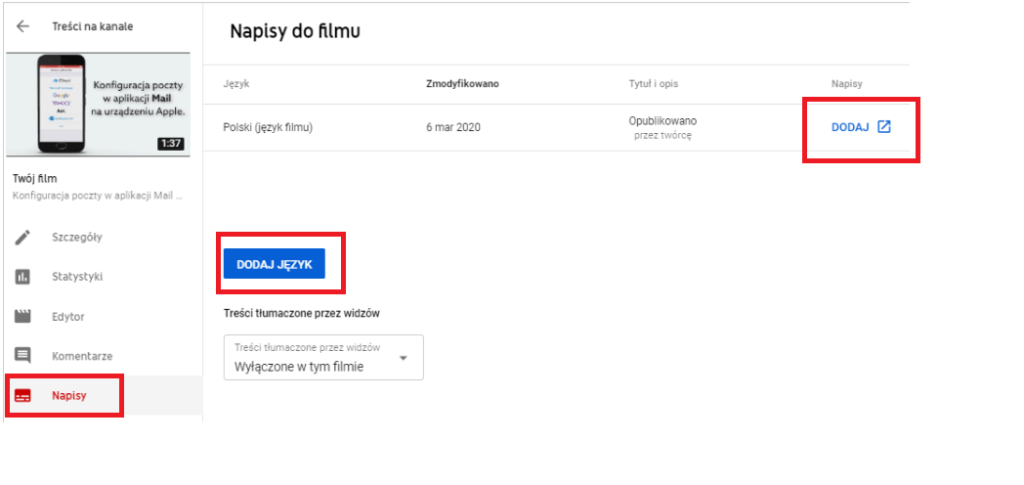Screen dimensions: 1024x485
Task: Click the DODAJ link for Polish subtitles
Action: point(850,127)
